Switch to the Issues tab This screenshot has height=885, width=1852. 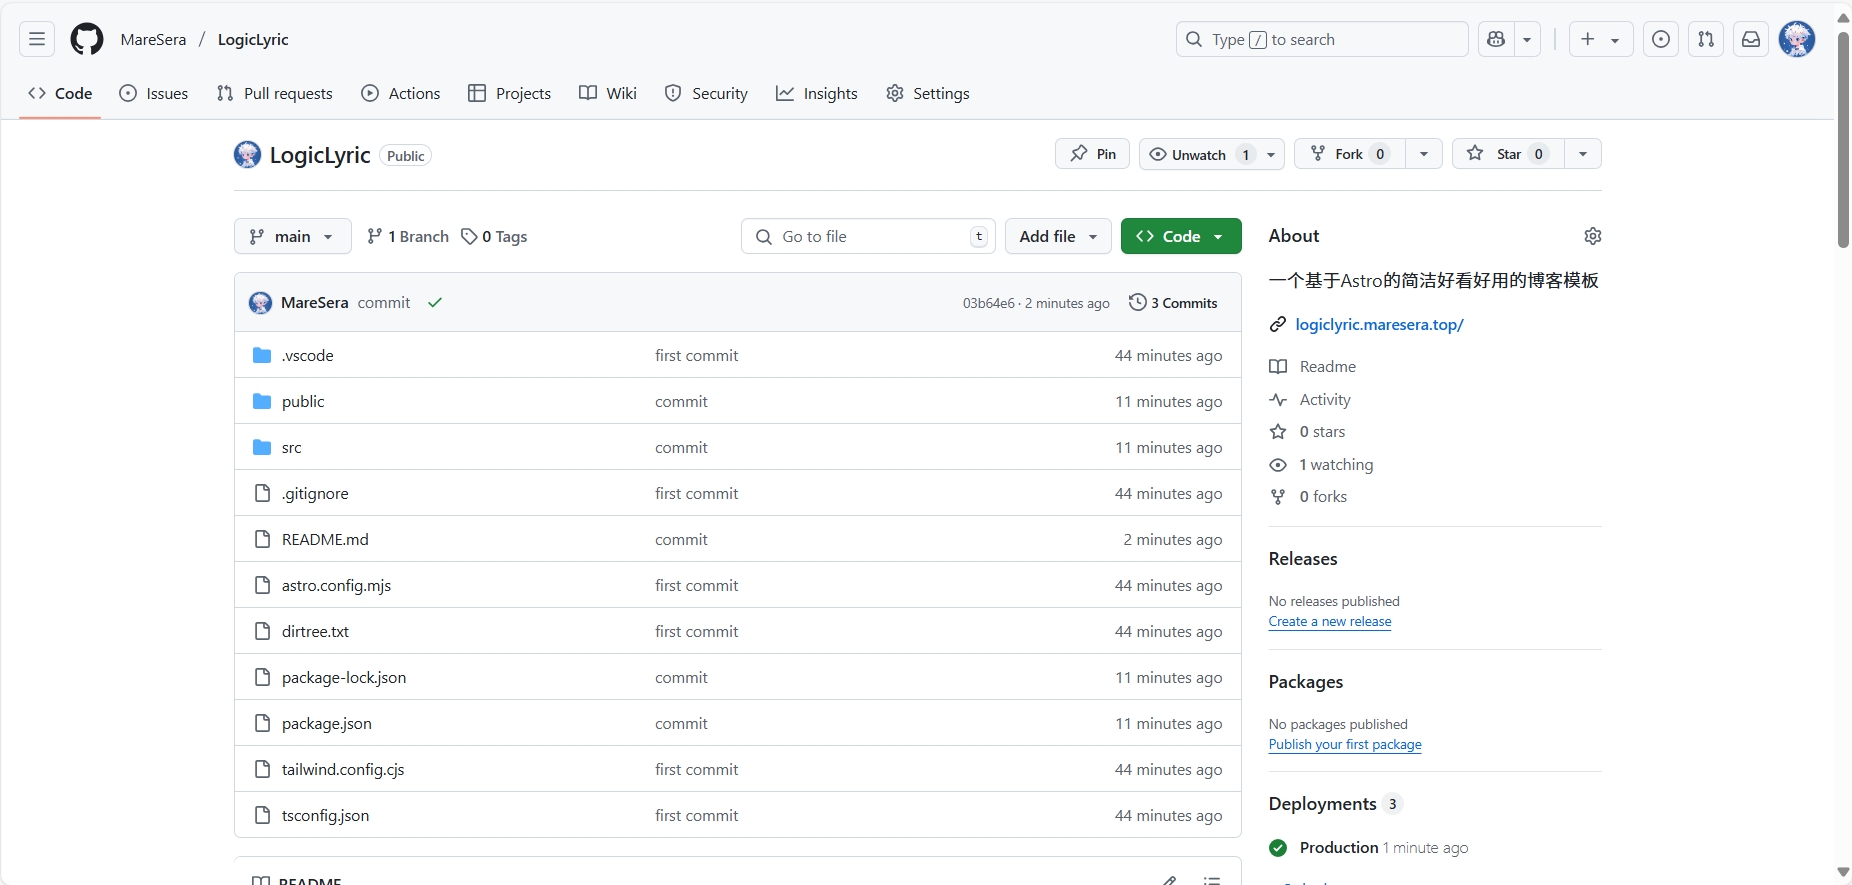pos(154,93)
